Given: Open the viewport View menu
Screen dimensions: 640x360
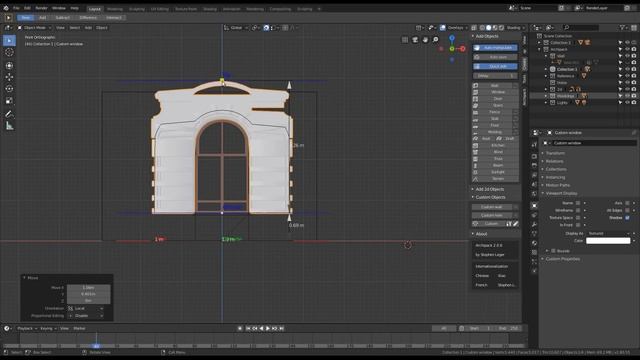Looking at the screenshot, I should coord(60,28).
